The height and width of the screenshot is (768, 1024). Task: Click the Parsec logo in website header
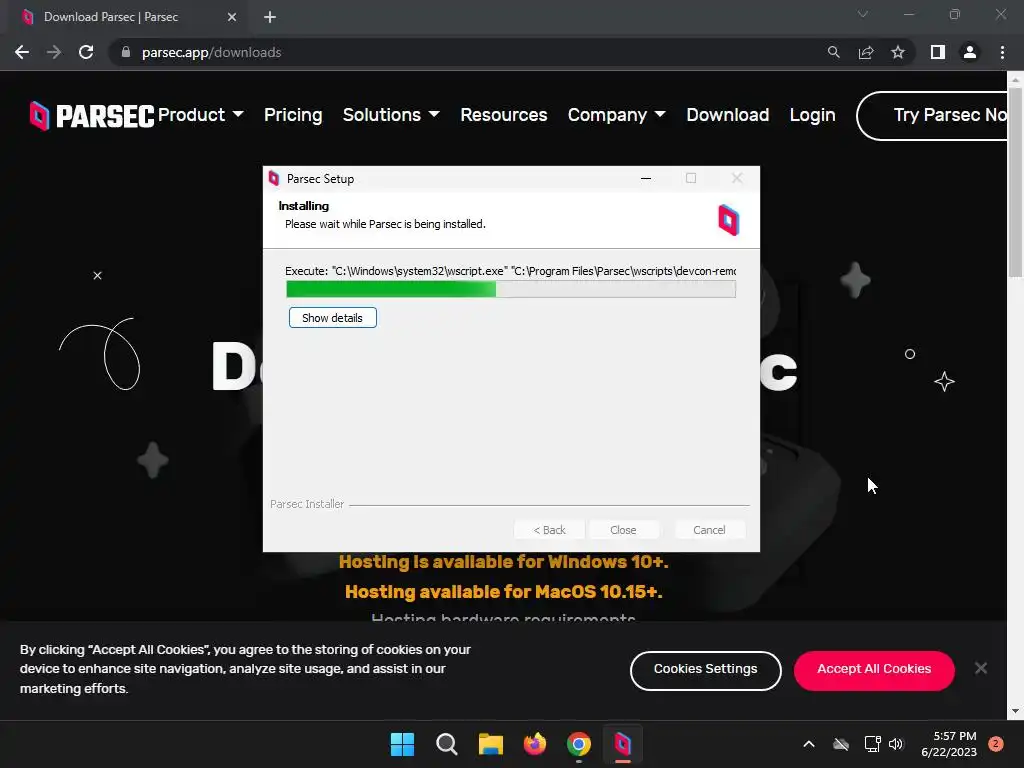click(x=91, y=116)
